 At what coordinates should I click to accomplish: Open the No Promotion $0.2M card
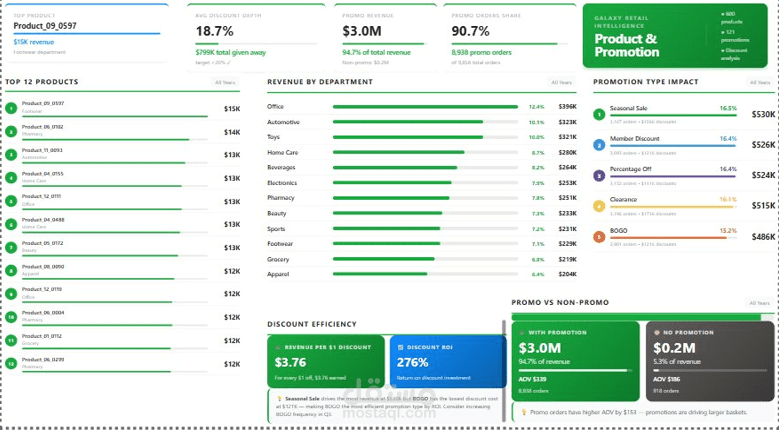710,361
